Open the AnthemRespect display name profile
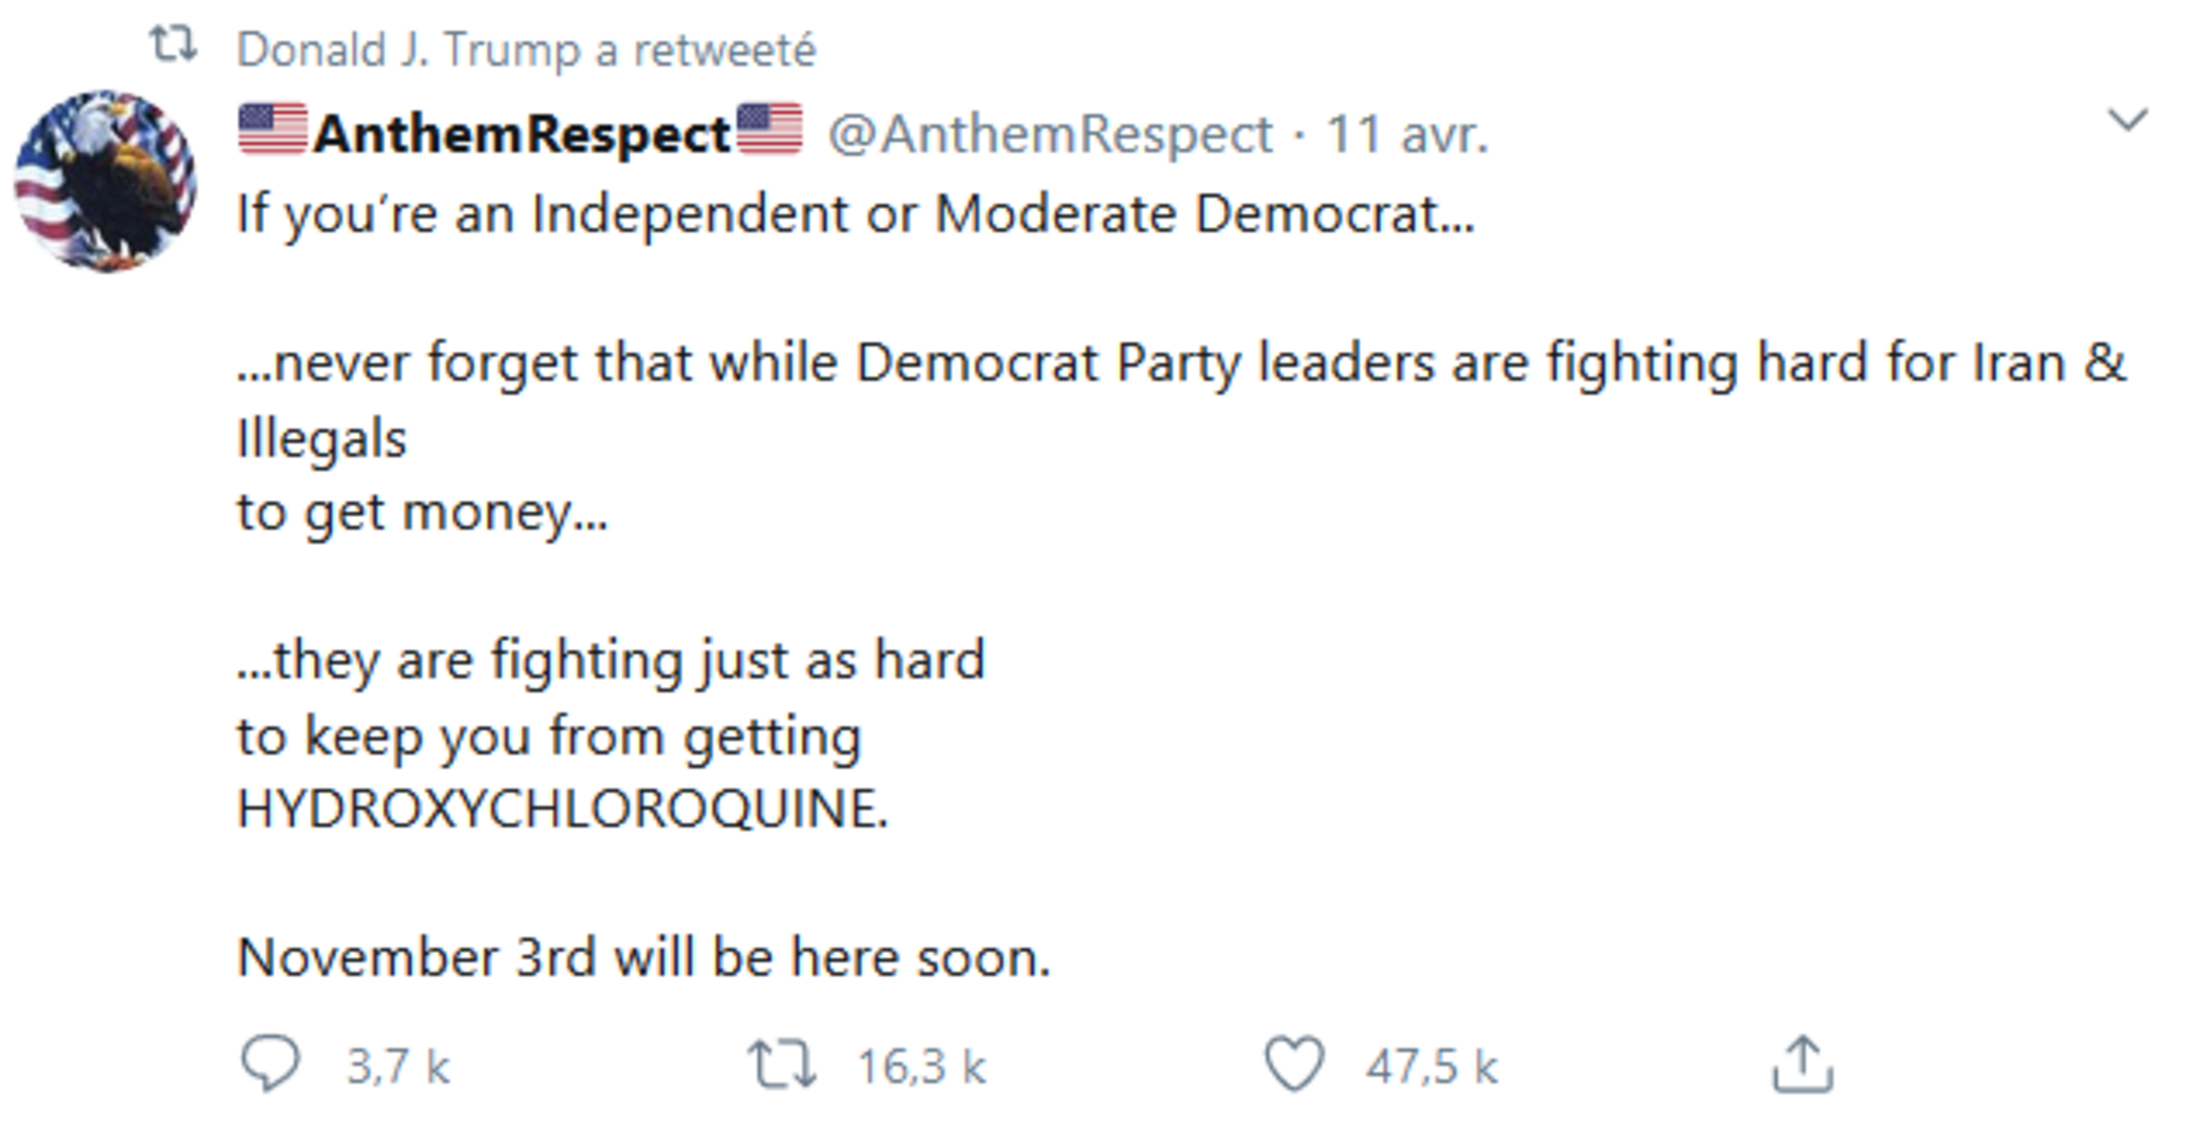The image size is (2200, 1128). click(521, 134)
